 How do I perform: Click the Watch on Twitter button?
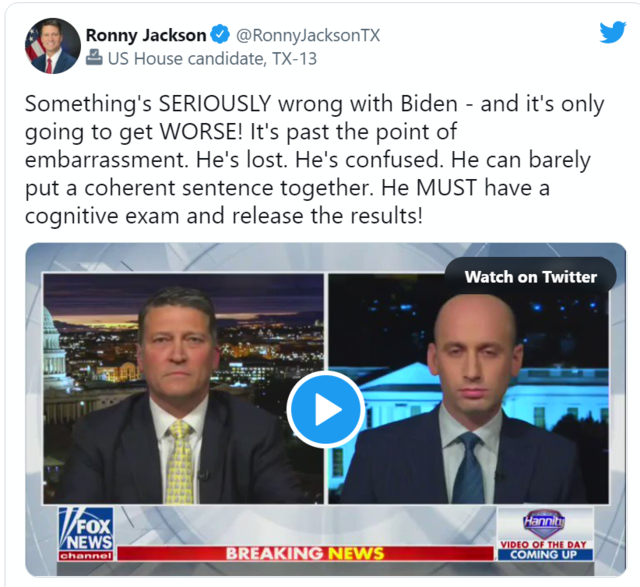click(531, 277)
